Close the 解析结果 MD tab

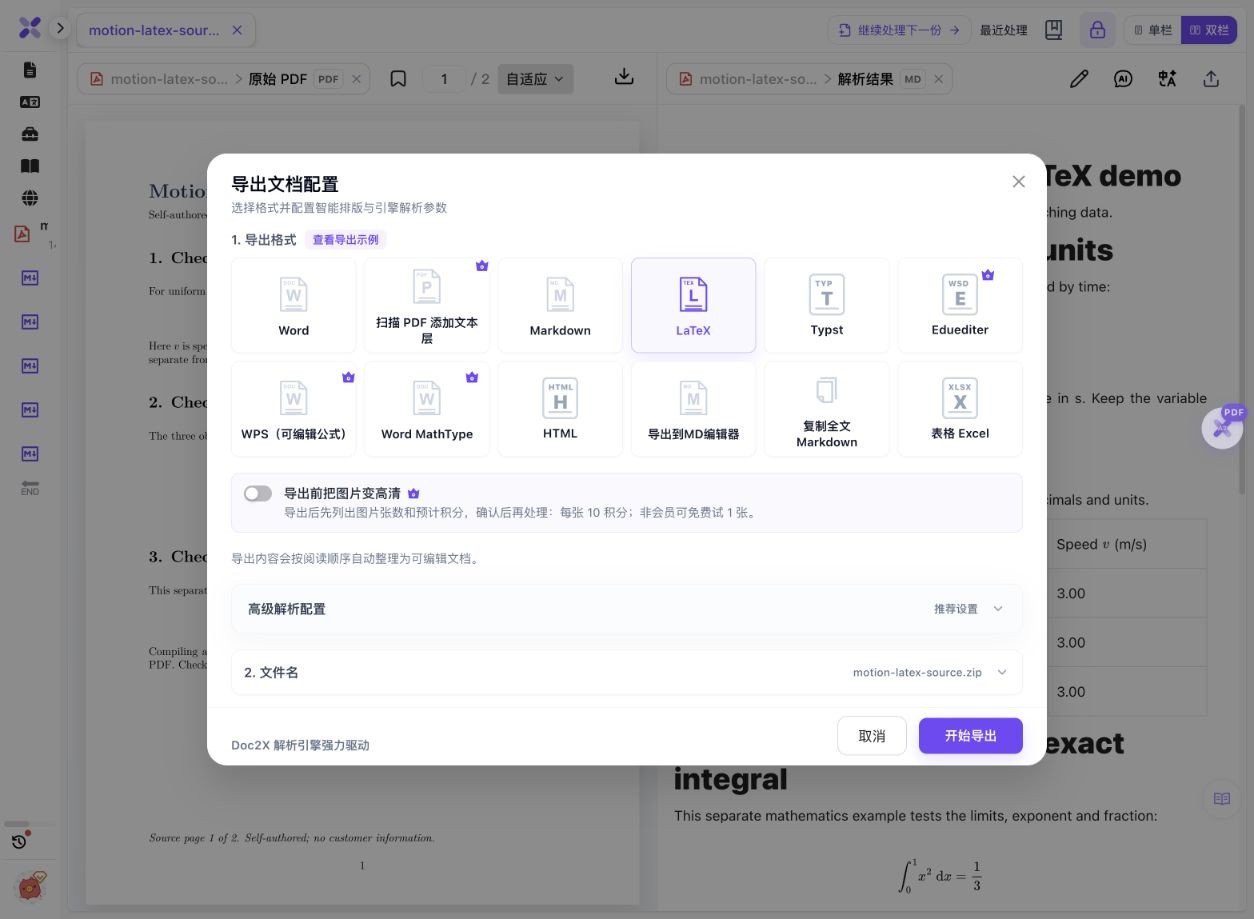pos(939,79)
